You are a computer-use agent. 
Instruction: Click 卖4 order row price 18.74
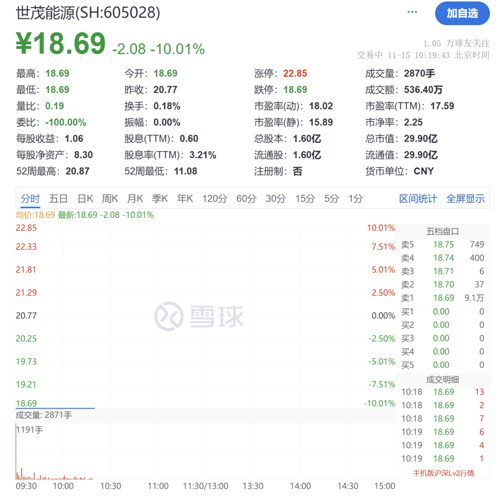(444, 258)
